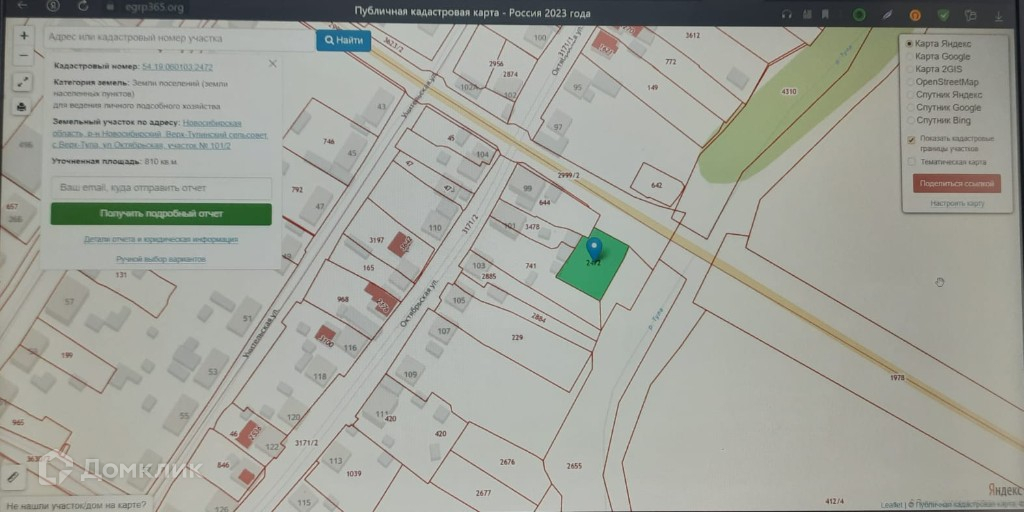
Task: Click Не нашли участок/дом на карте? tab
Action: pos(76,504)
